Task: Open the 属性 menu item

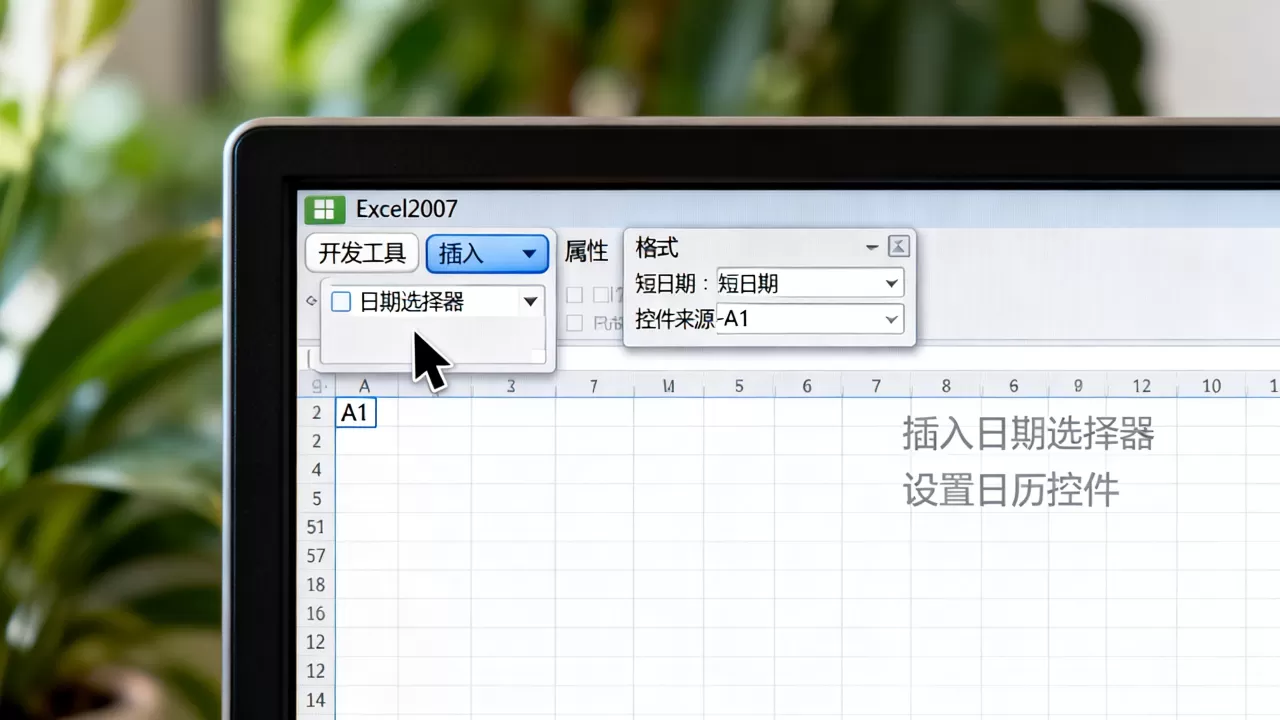Action: click(586, 252)
